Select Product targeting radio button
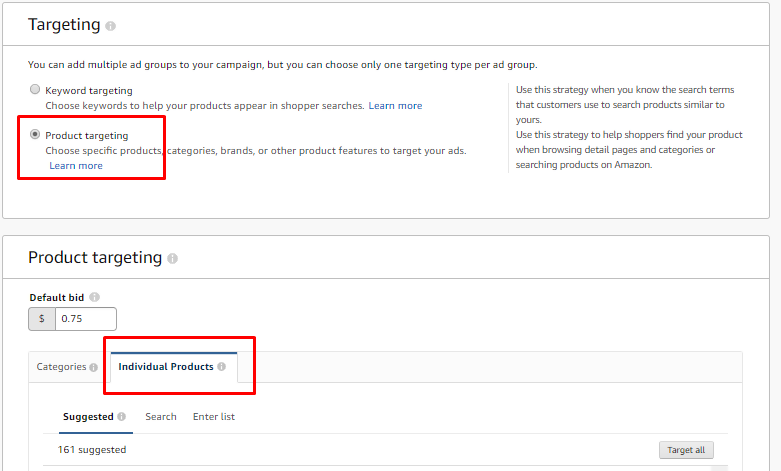 coord(35,134)
